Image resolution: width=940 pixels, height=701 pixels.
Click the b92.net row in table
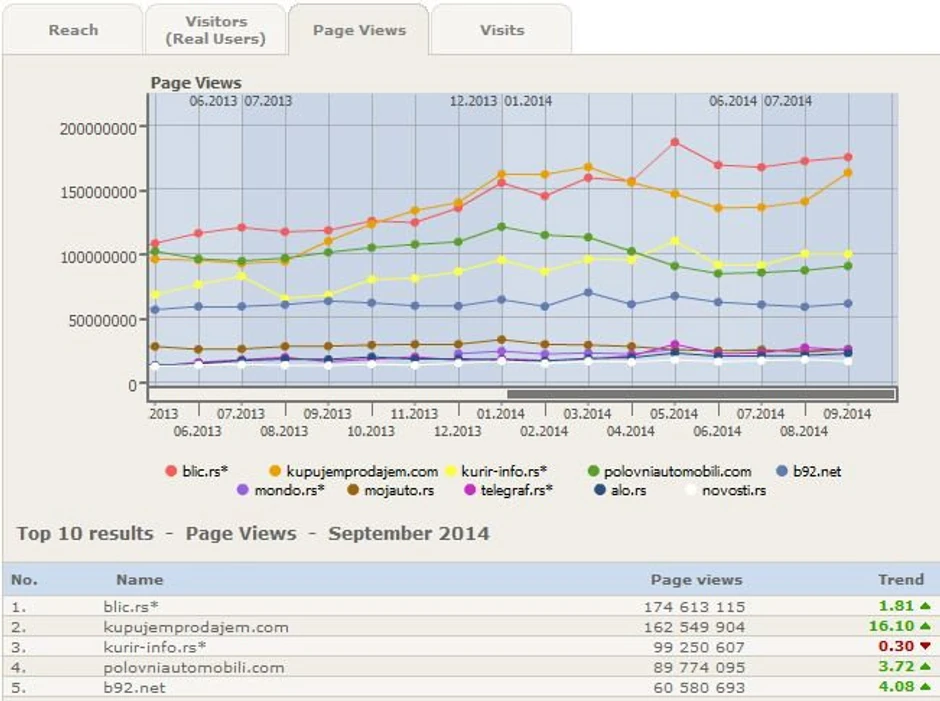click(134, 688)
